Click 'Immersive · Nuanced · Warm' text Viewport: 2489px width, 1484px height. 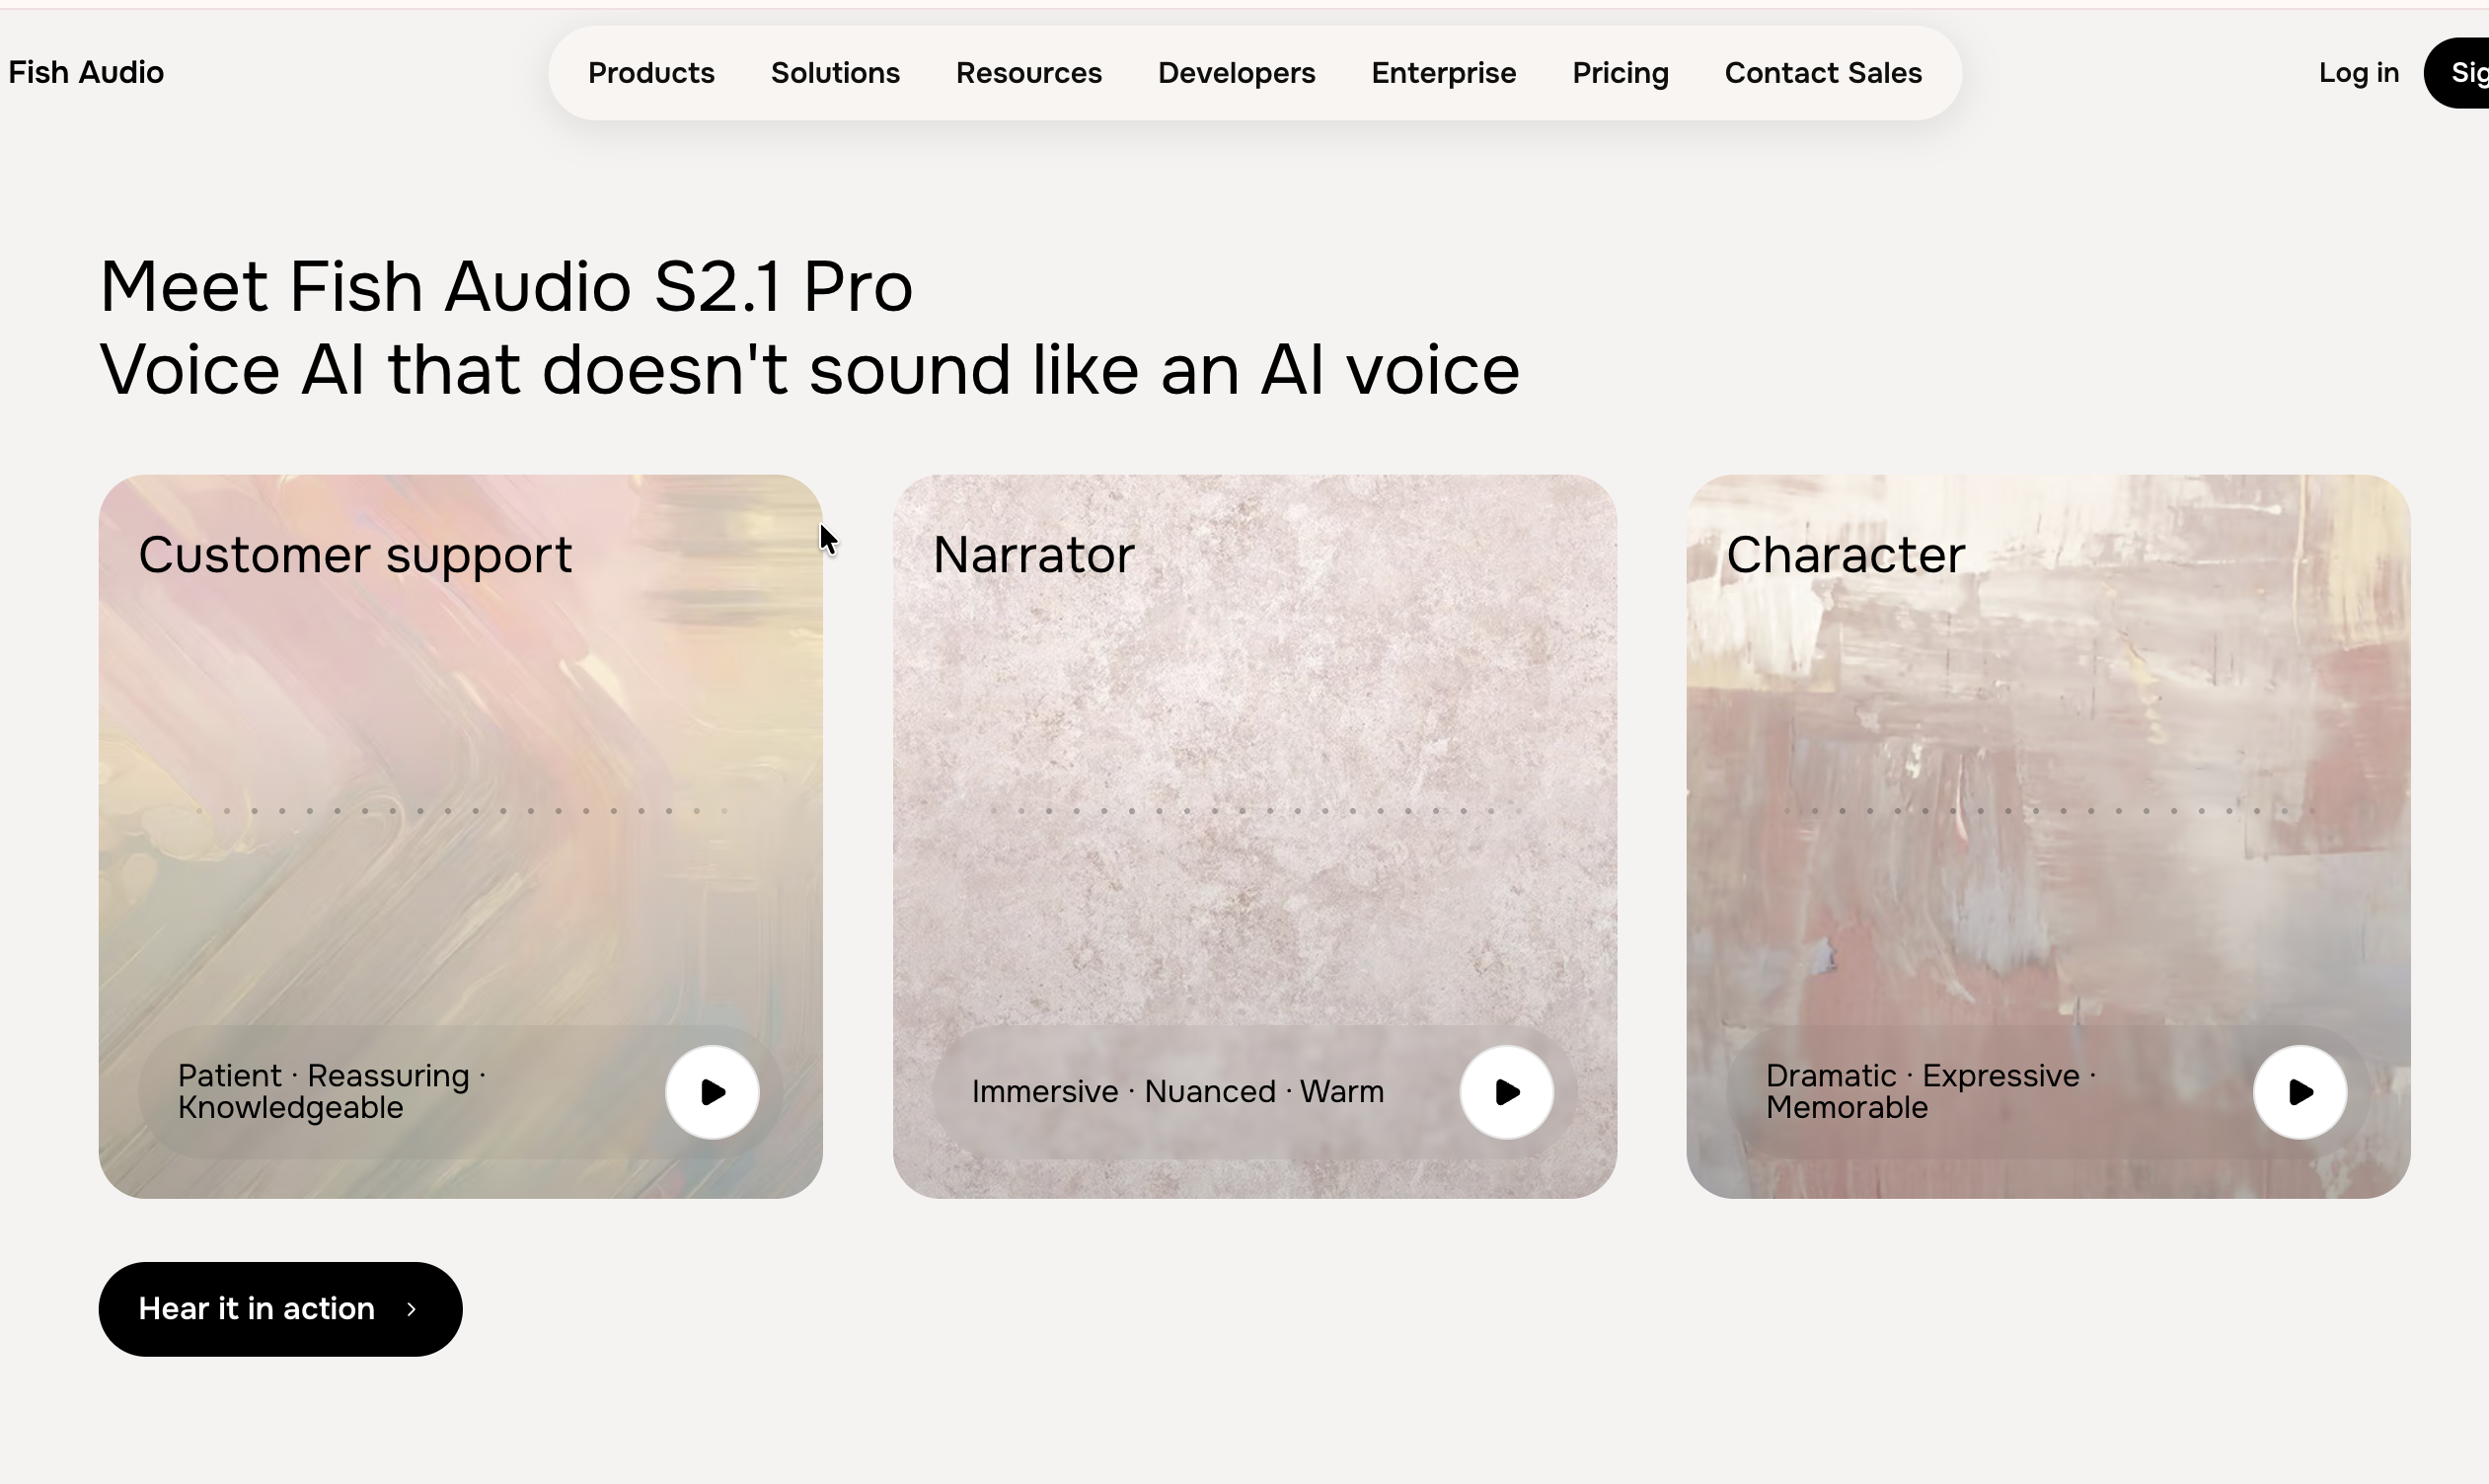coord(1177,1092)
